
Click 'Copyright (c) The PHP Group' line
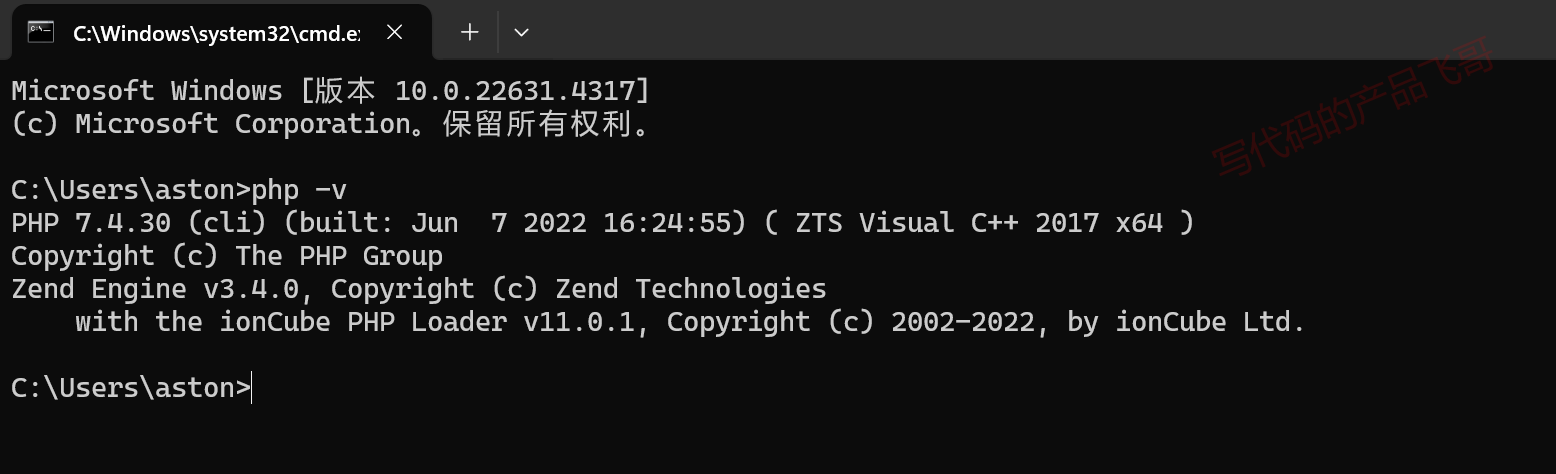227,256
